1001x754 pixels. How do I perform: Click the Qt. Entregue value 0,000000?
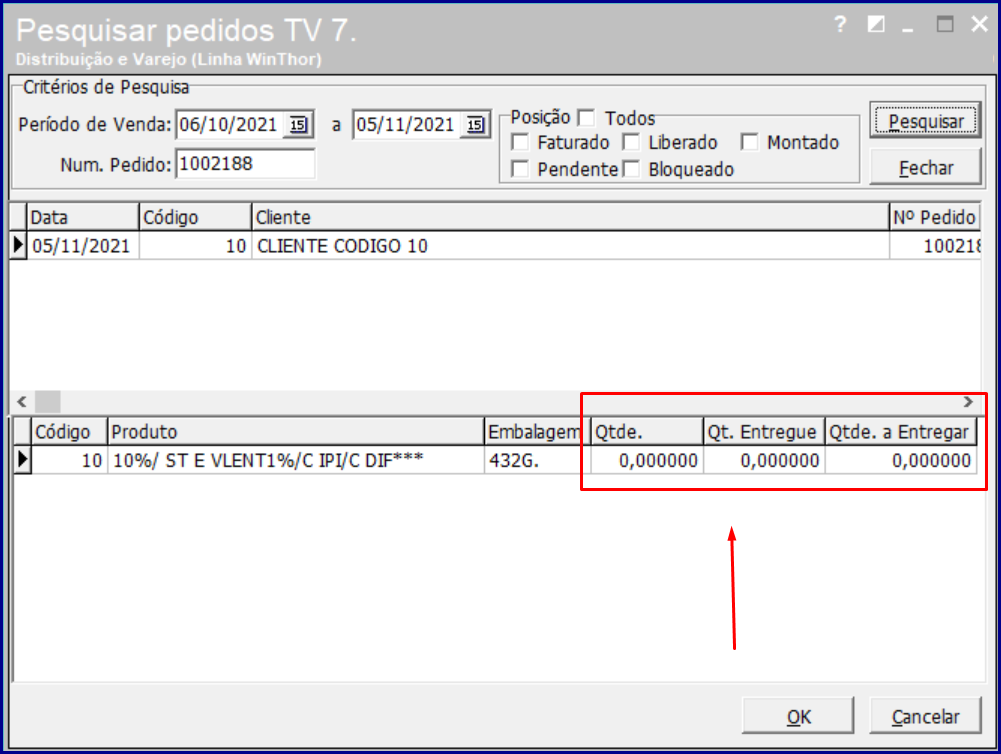(764, 460)
